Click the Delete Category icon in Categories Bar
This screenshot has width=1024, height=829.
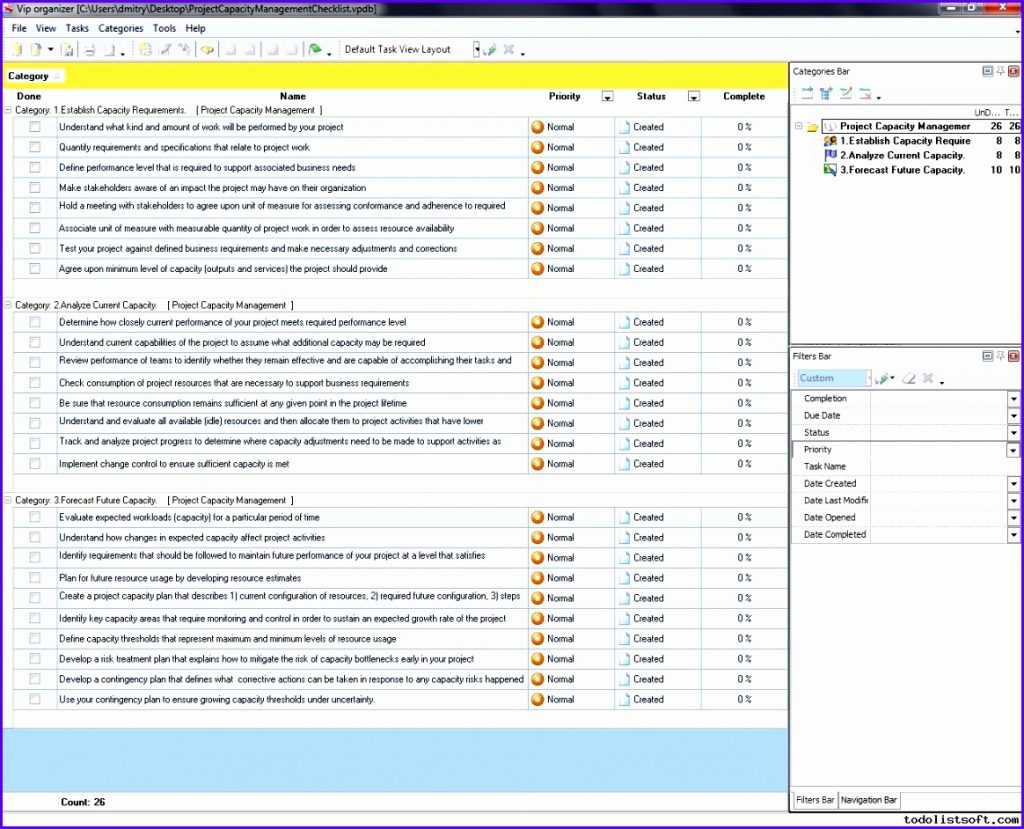[x=866, y=92]
